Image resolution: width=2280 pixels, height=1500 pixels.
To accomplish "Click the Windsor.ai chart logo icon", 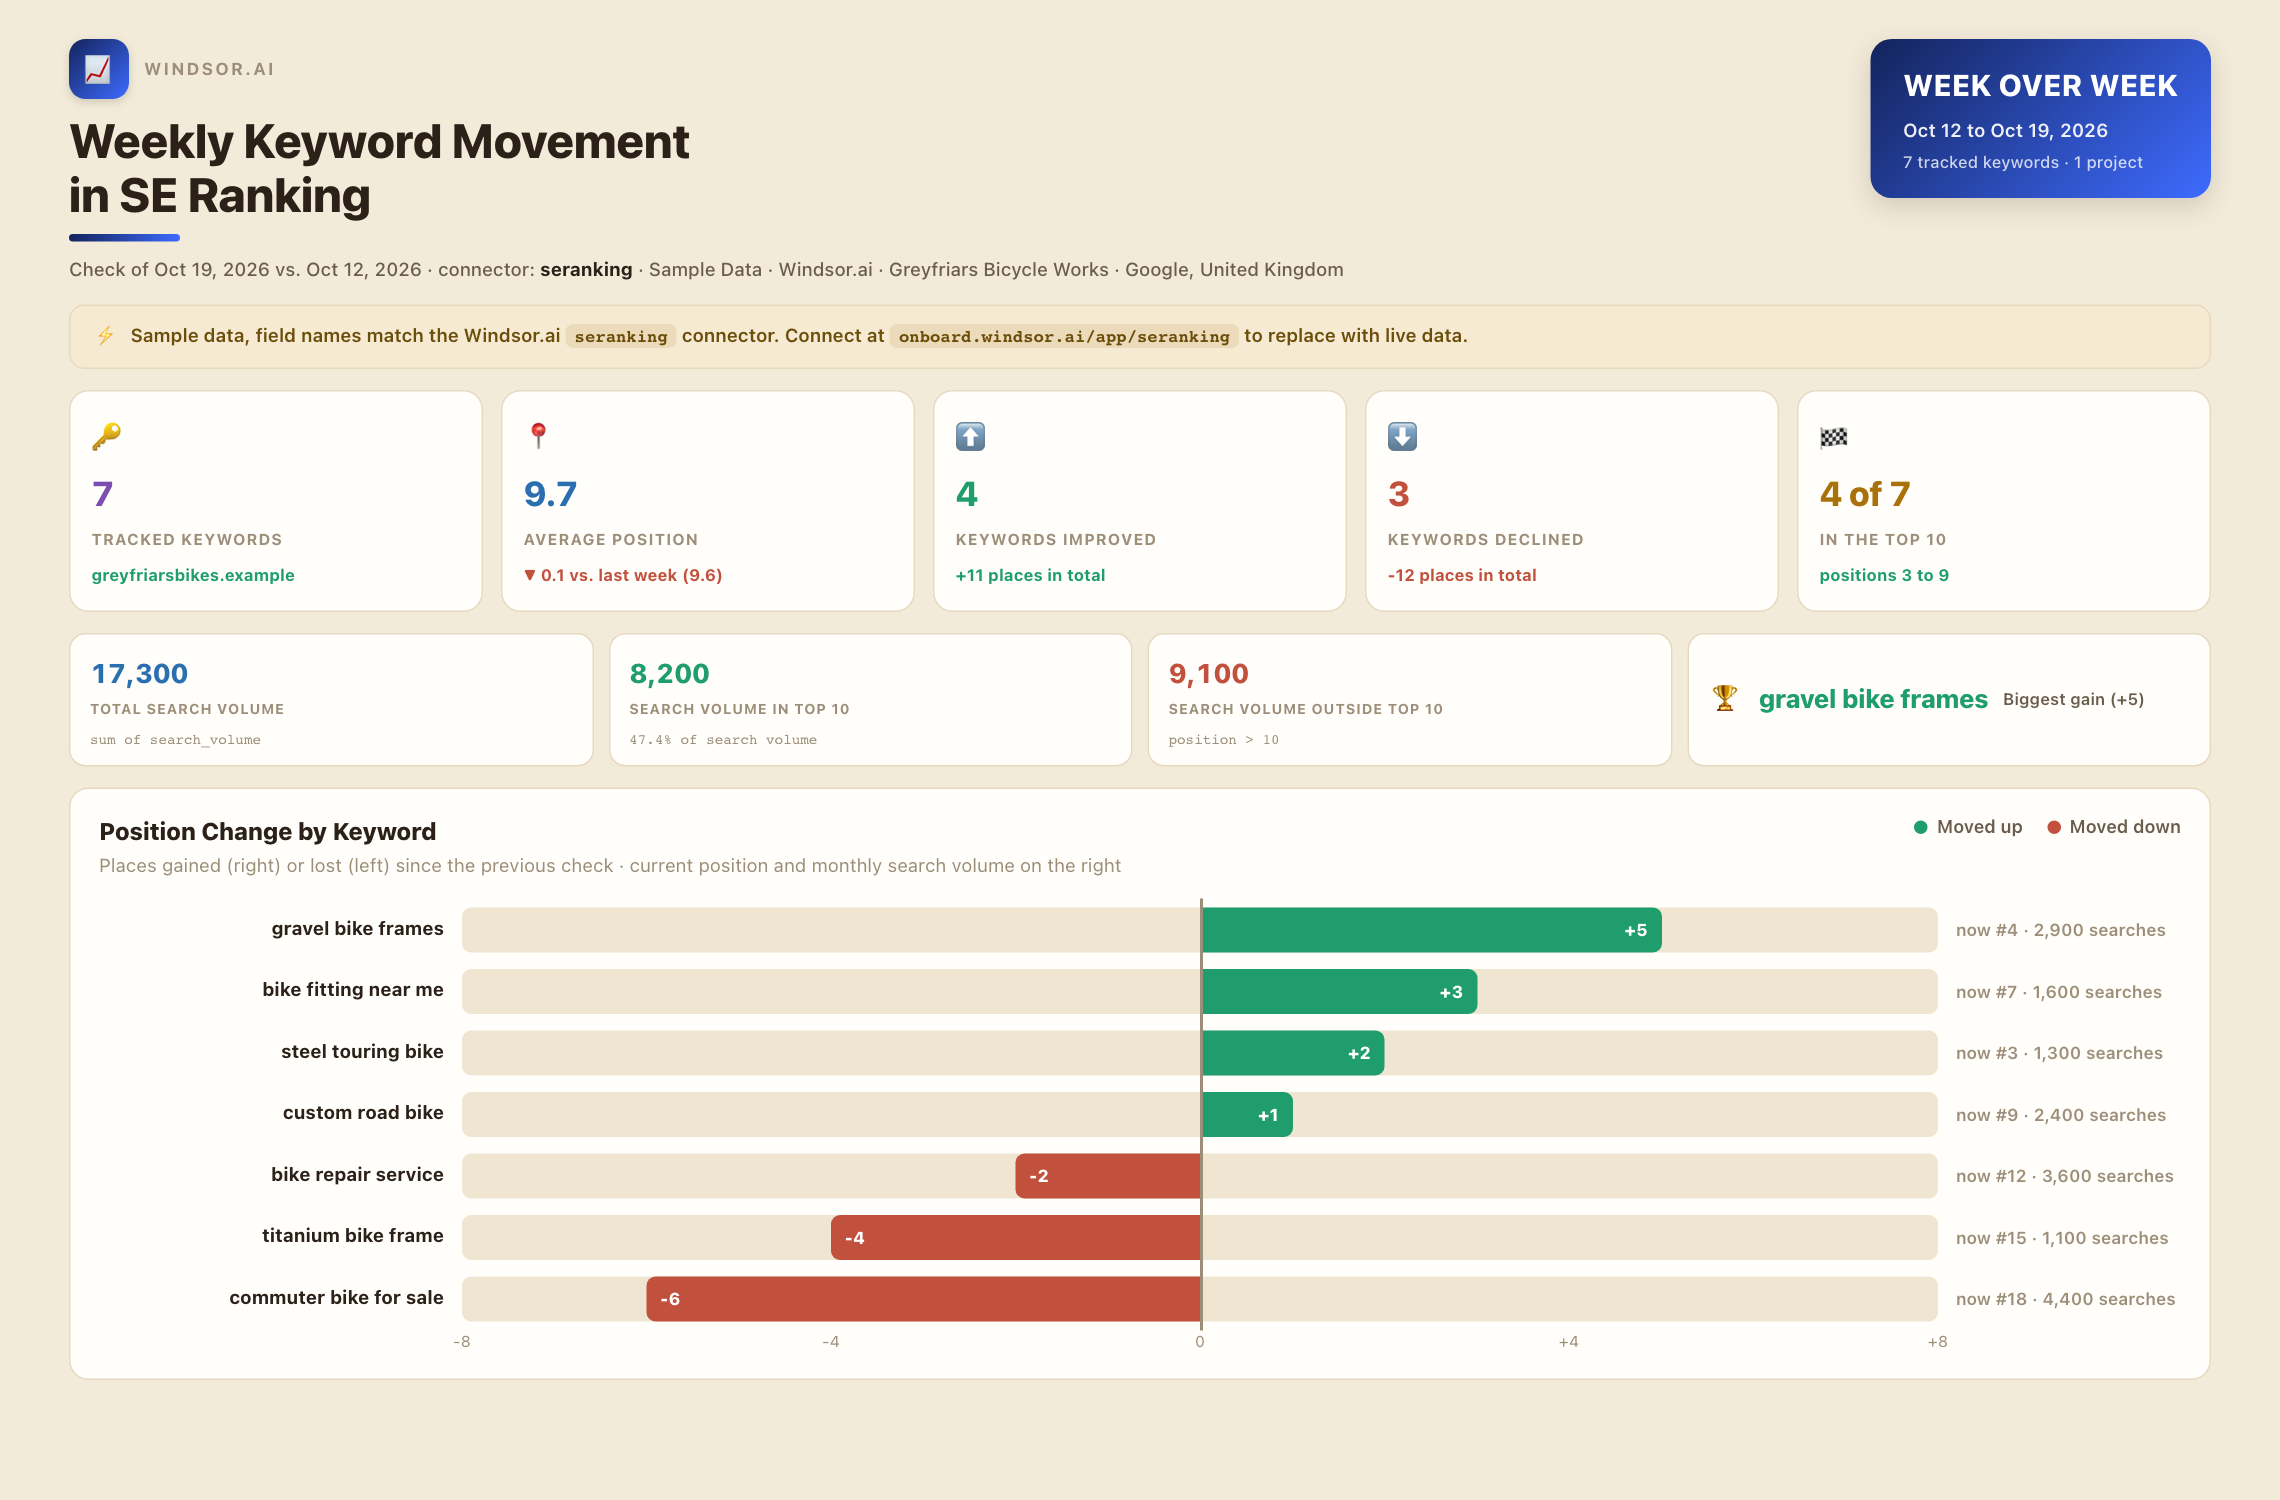I will click(99, 69).
